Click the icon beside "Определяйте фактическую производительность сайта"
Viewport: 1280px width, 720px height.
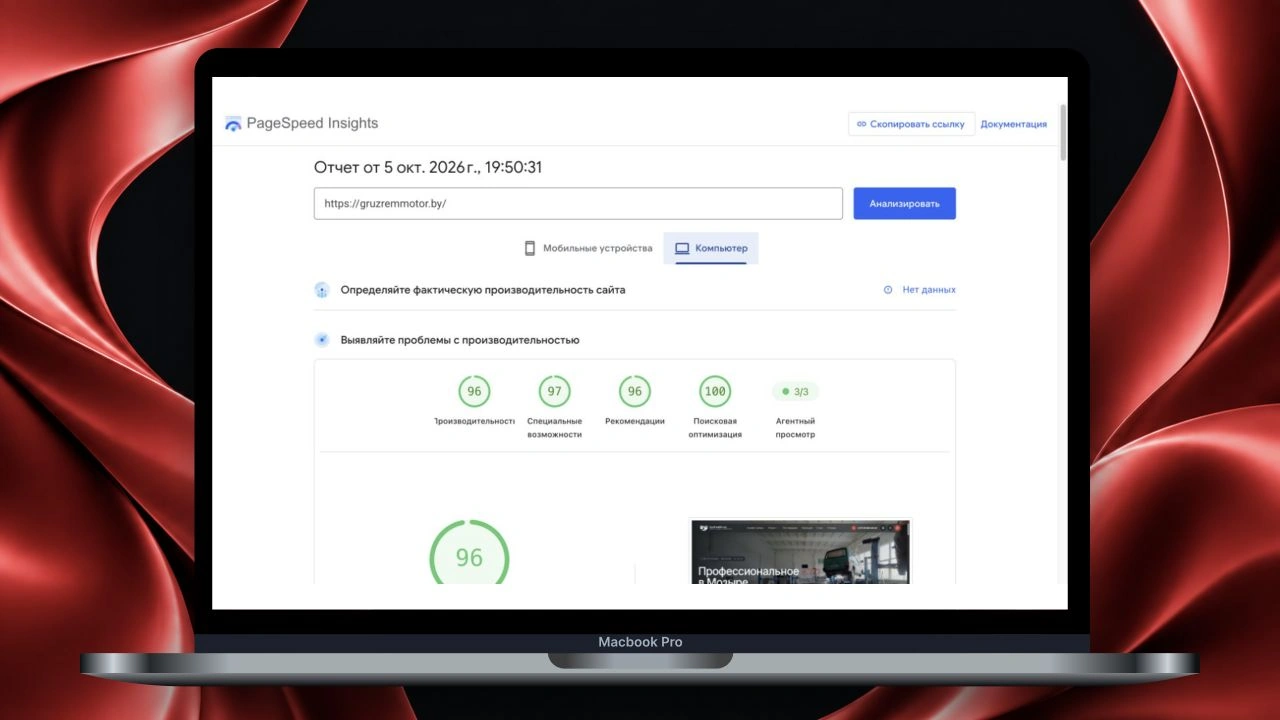tap(322, 290)
